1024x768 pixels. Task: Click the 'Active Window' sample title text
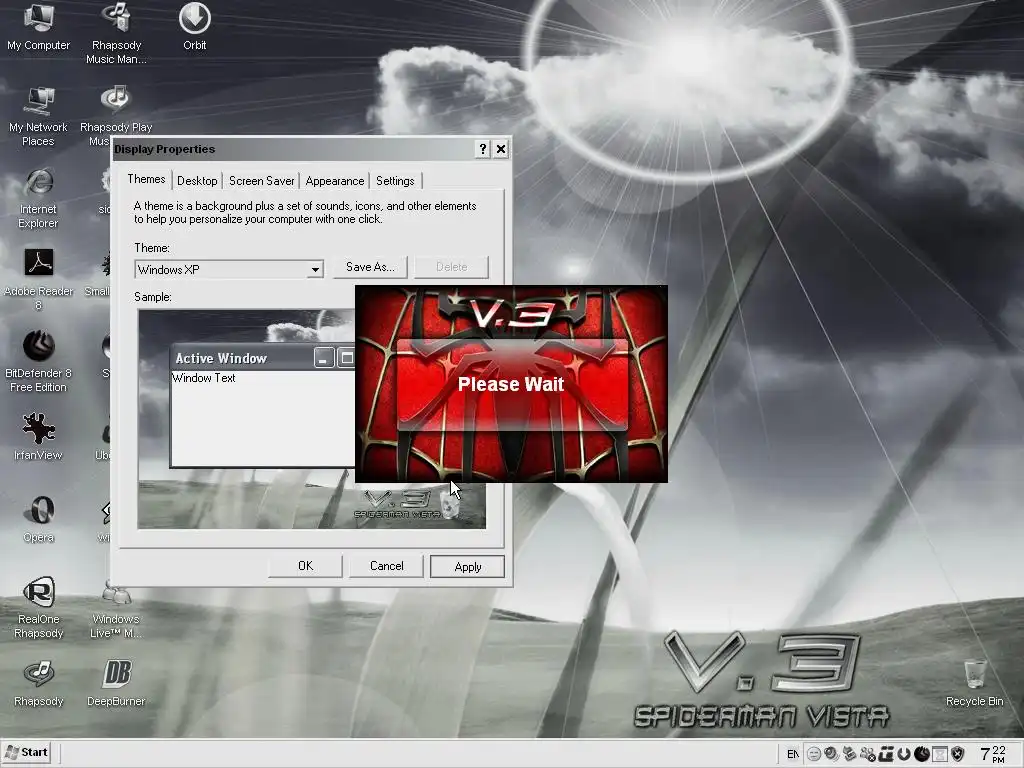(221, 358)
